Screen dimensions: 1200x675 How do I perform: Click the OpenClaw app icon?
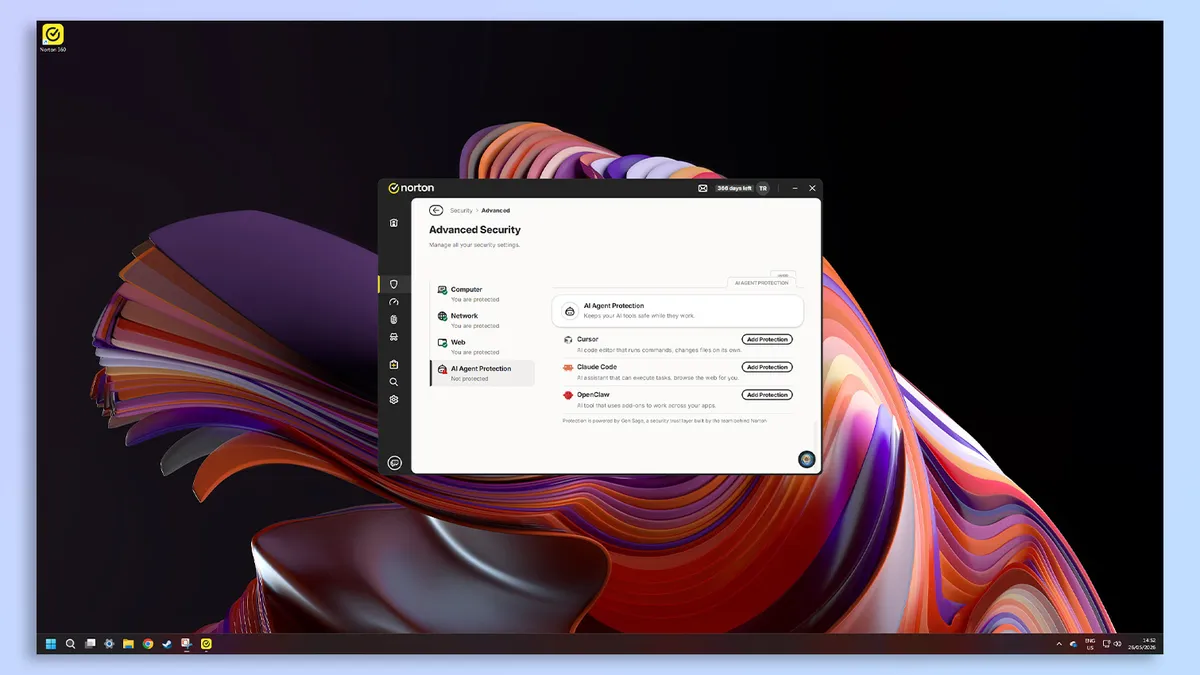click(x=568, y=395)
